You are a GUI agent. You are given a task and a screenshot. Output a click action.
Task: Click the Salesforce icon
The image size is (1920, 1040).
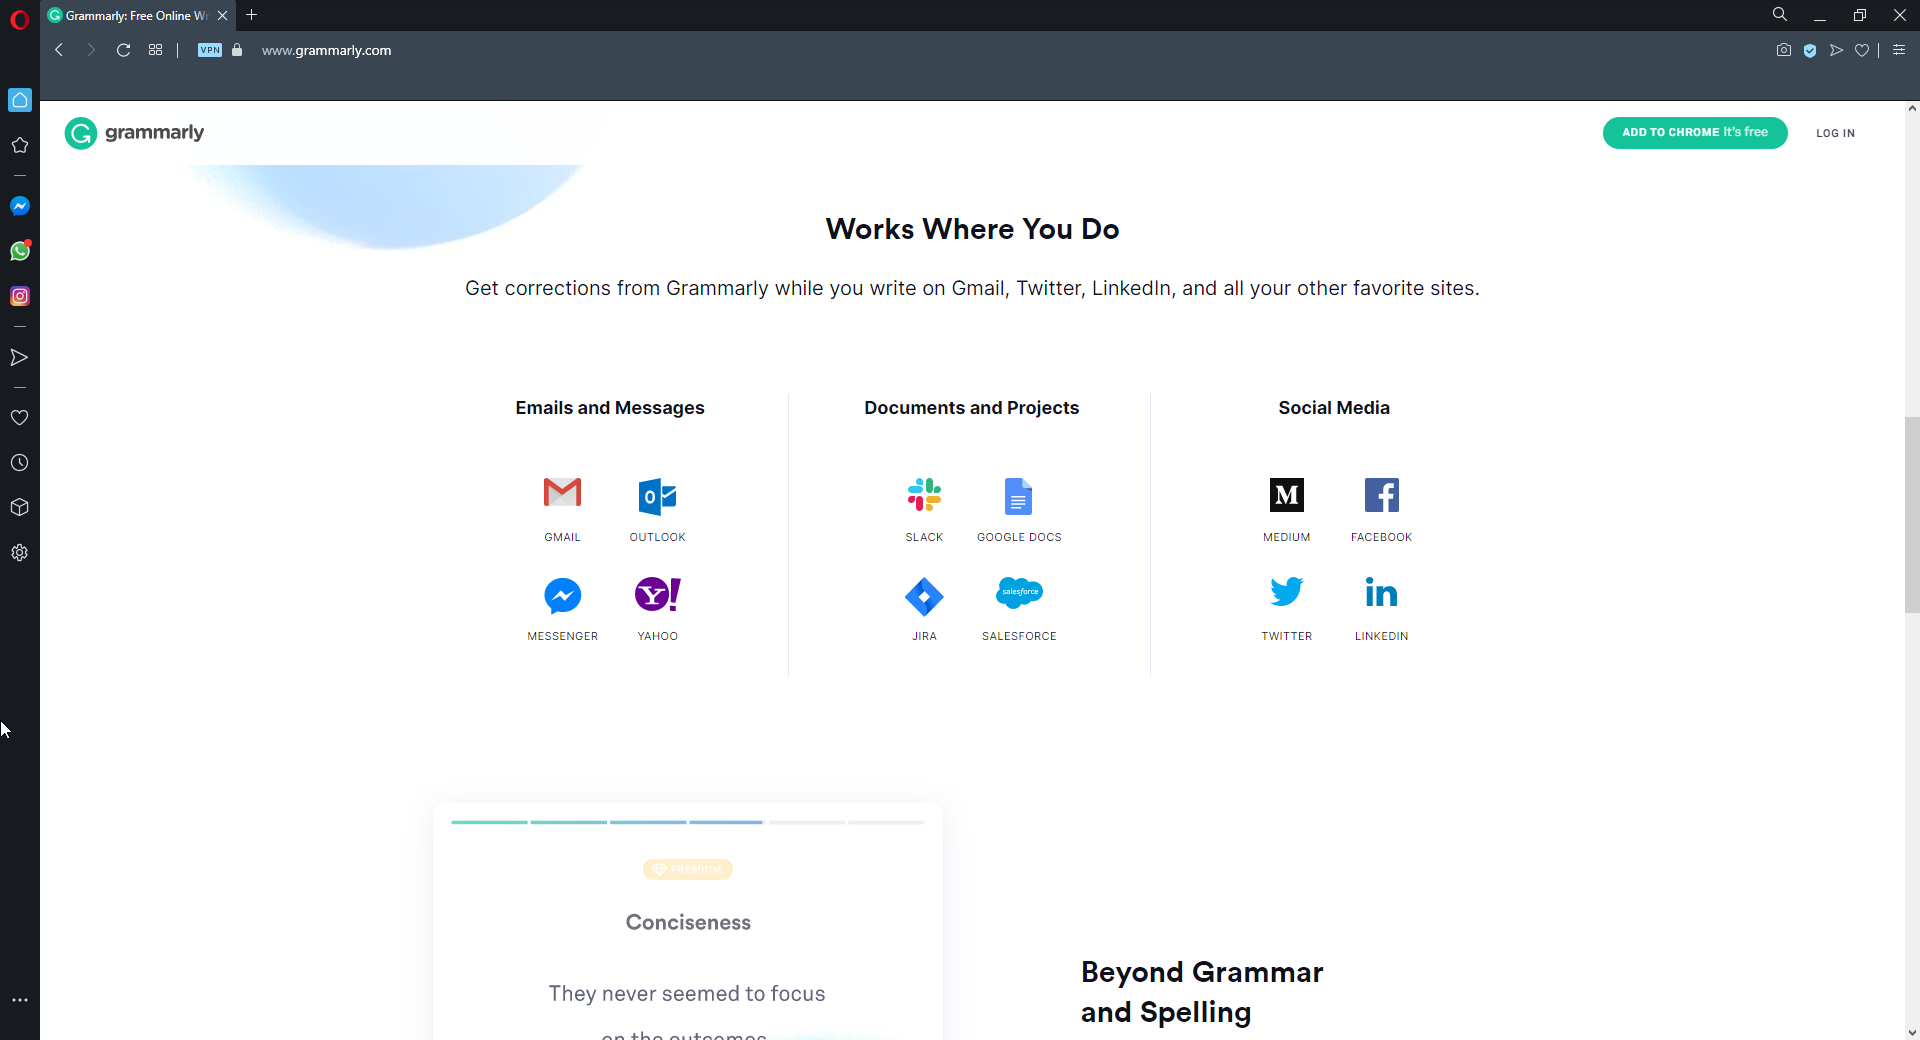(x=1019, y=592)
